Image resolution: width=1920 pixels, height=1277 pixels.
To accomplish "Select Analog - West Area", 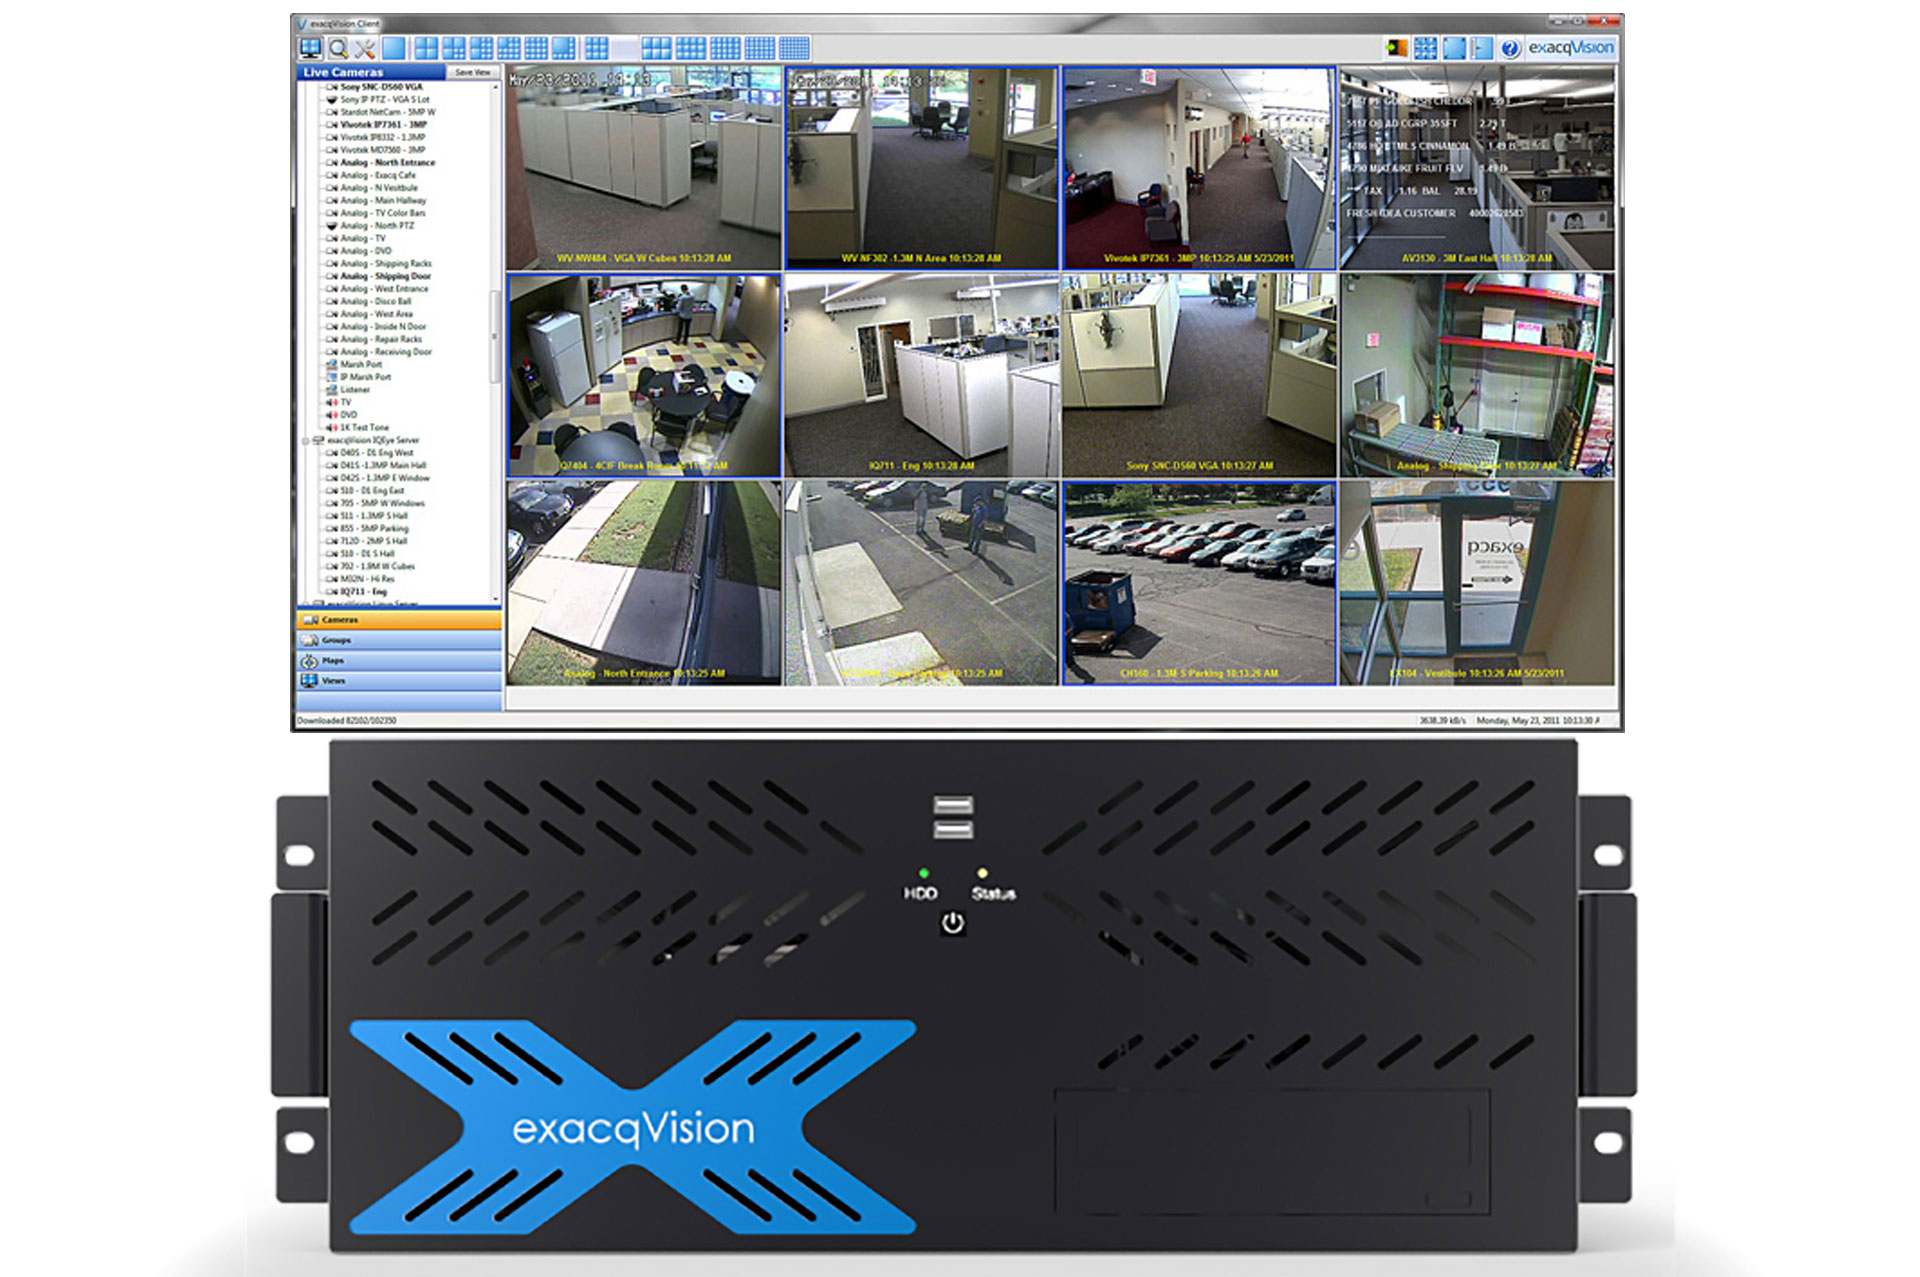I will [x=376, y=314].
